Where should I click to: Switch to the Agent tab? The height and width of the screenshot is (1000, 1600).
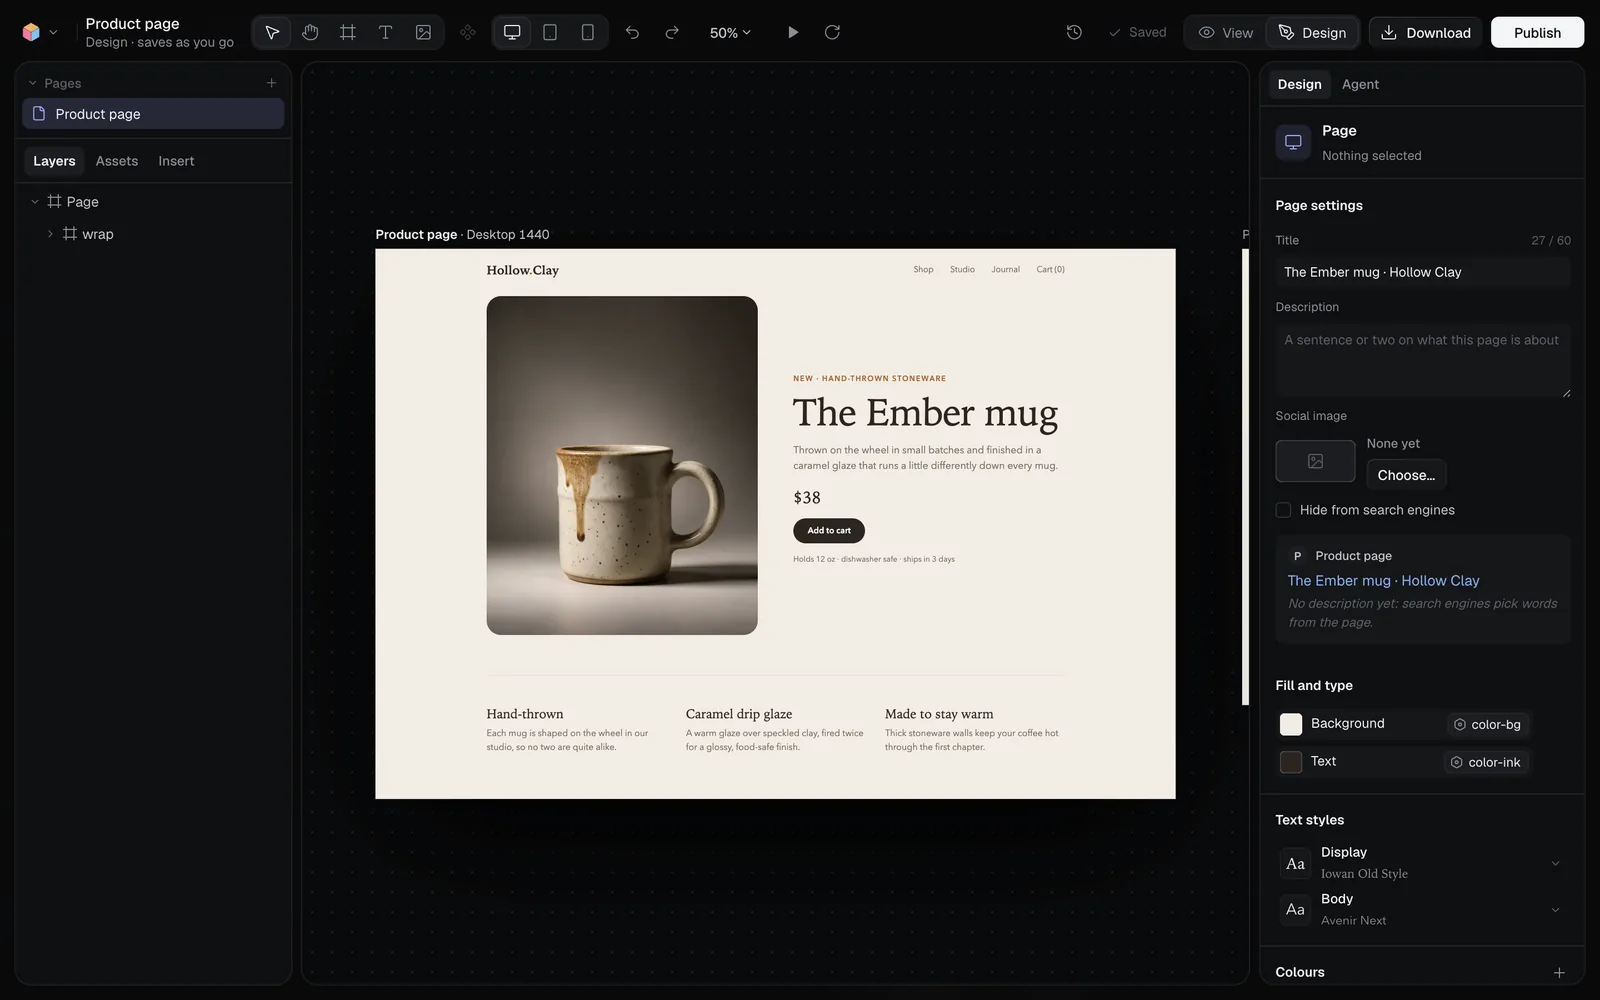[x=1360, y=84]
